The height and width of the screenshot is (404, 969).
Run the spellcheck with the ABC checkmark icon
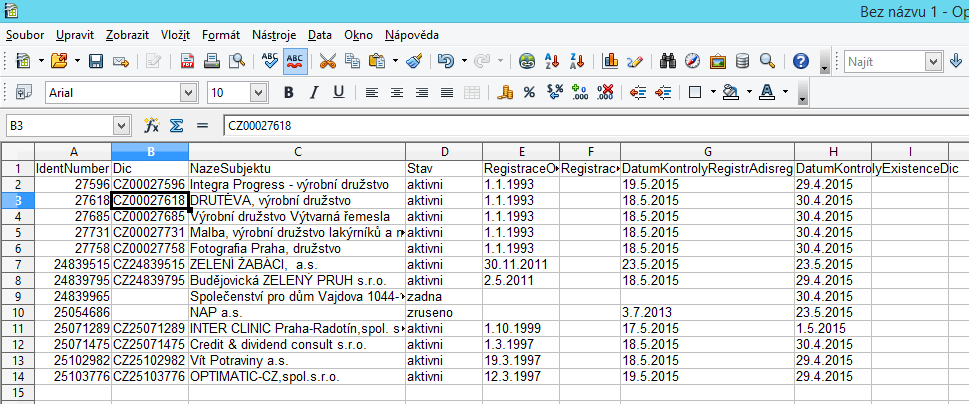pyautogui.click(x=270, y=61)
